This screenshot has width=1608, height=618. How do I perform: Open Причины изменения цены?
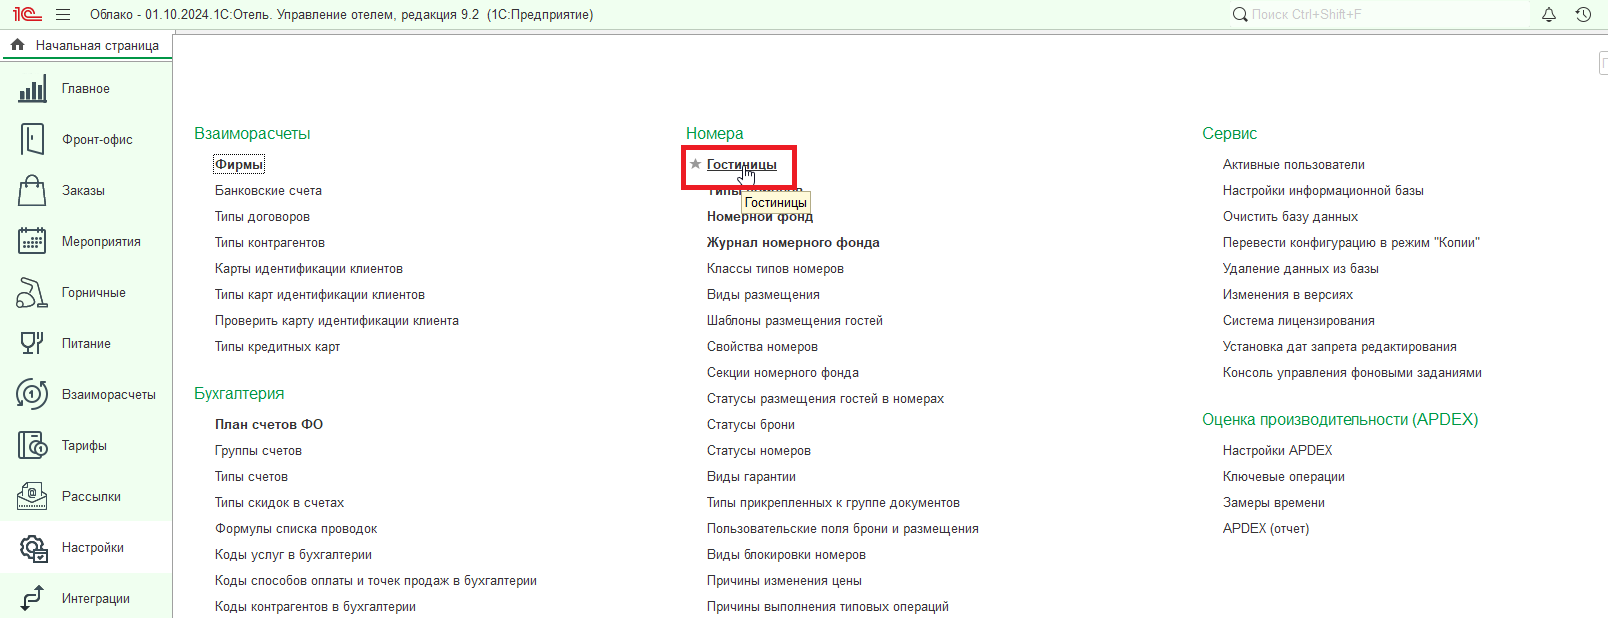784,581
